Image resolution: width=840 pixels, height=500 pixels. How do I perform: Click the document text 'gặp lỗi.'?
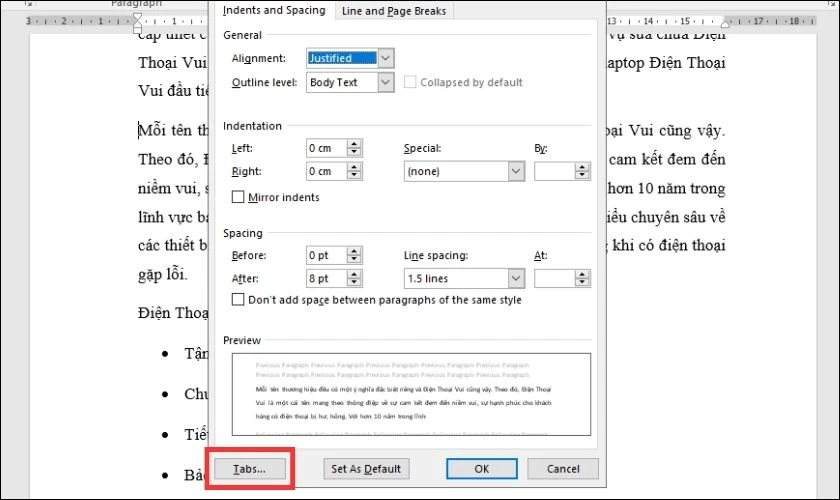pos(163,274)
